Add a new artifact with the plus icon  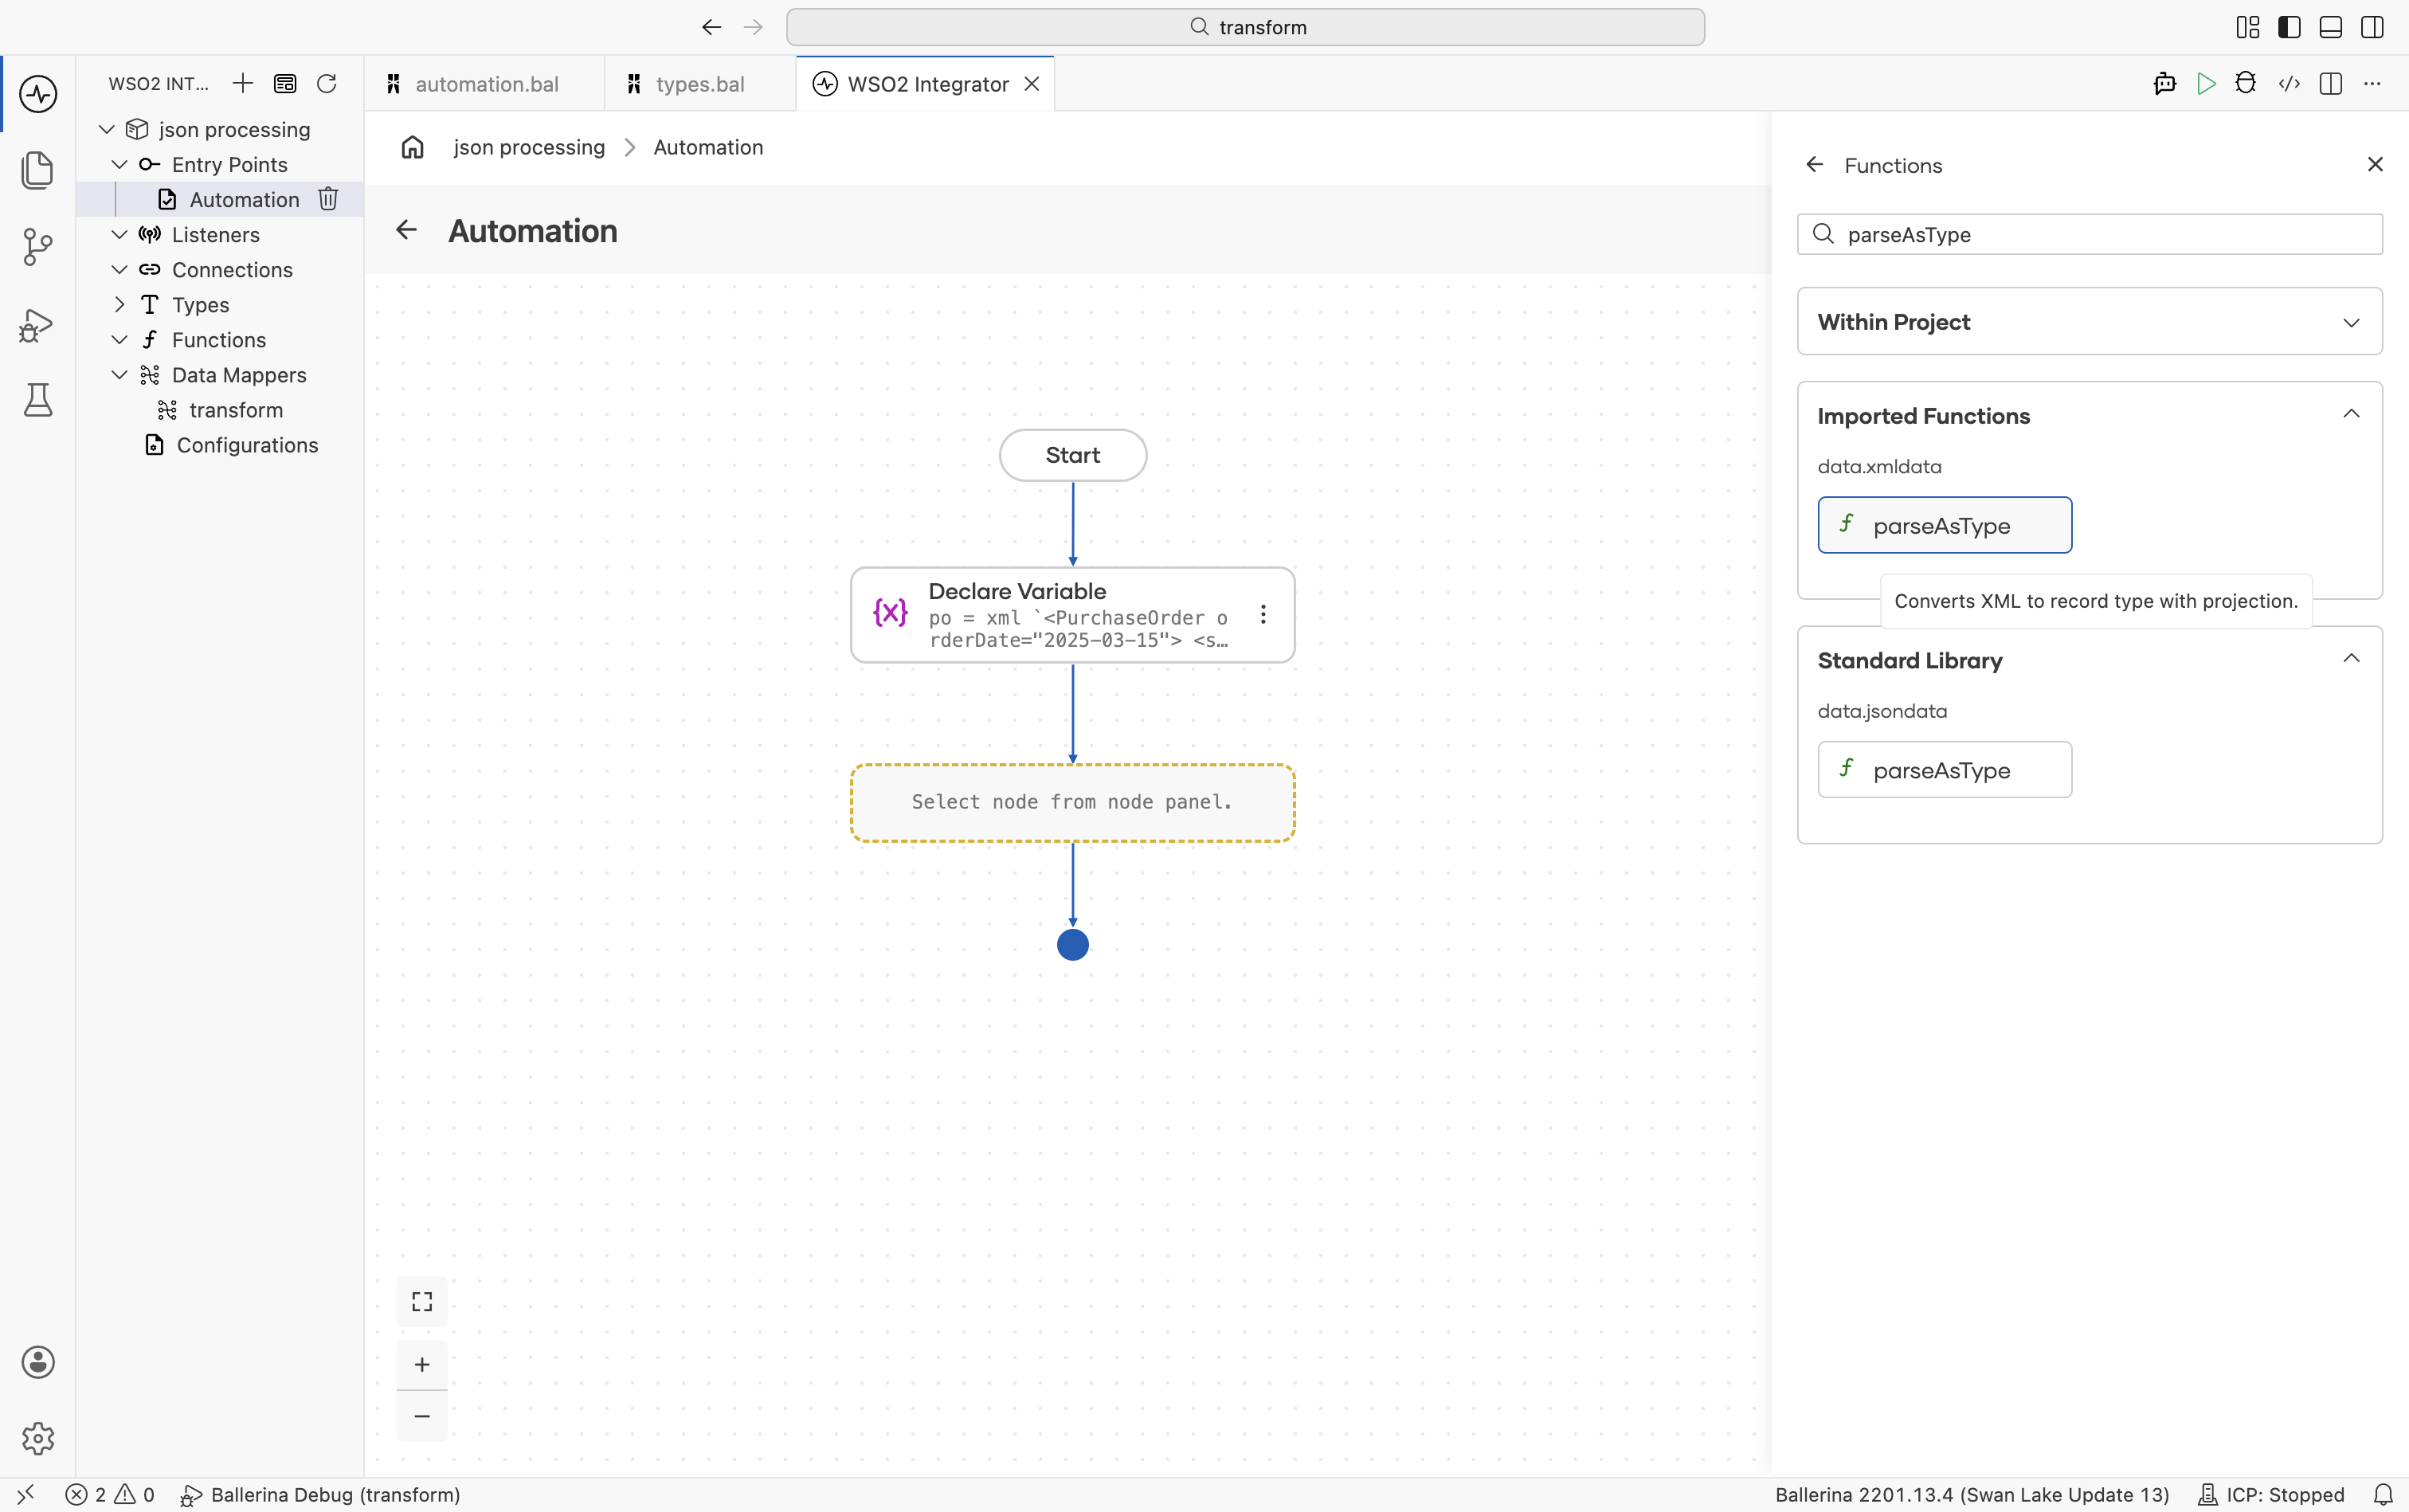pos(243,83)
